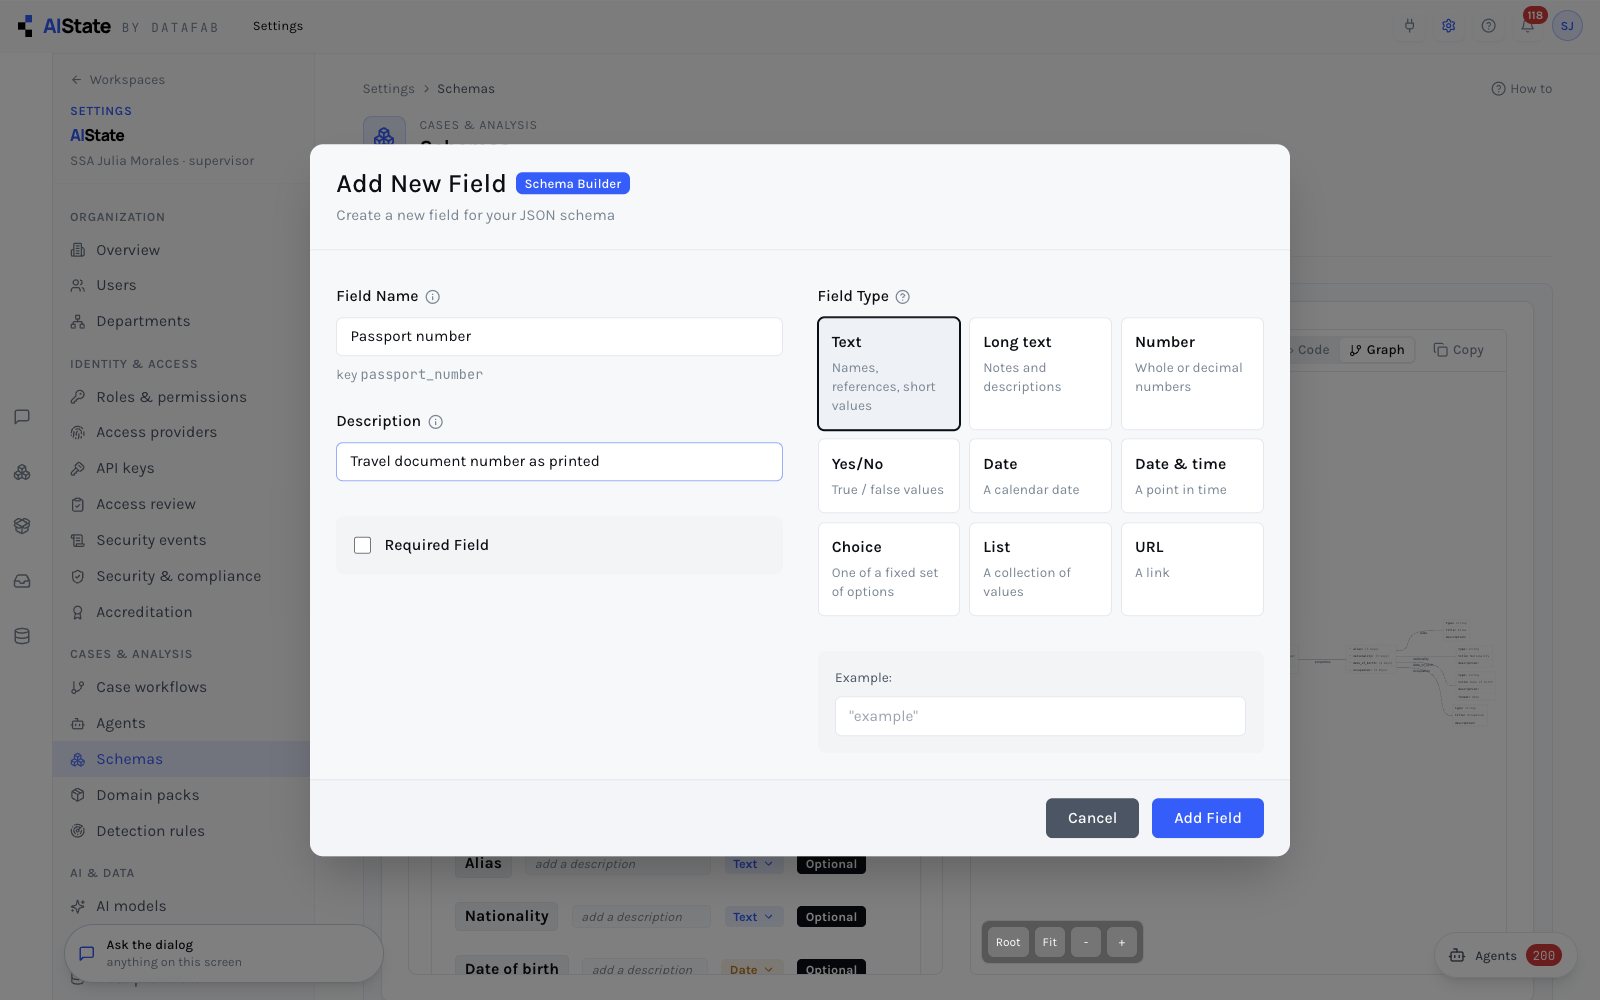Screen dimensions: 1600x1000
Task: Click the chat bubble icon in left rail
Action: pyautogui.click(x=22, y=417)
